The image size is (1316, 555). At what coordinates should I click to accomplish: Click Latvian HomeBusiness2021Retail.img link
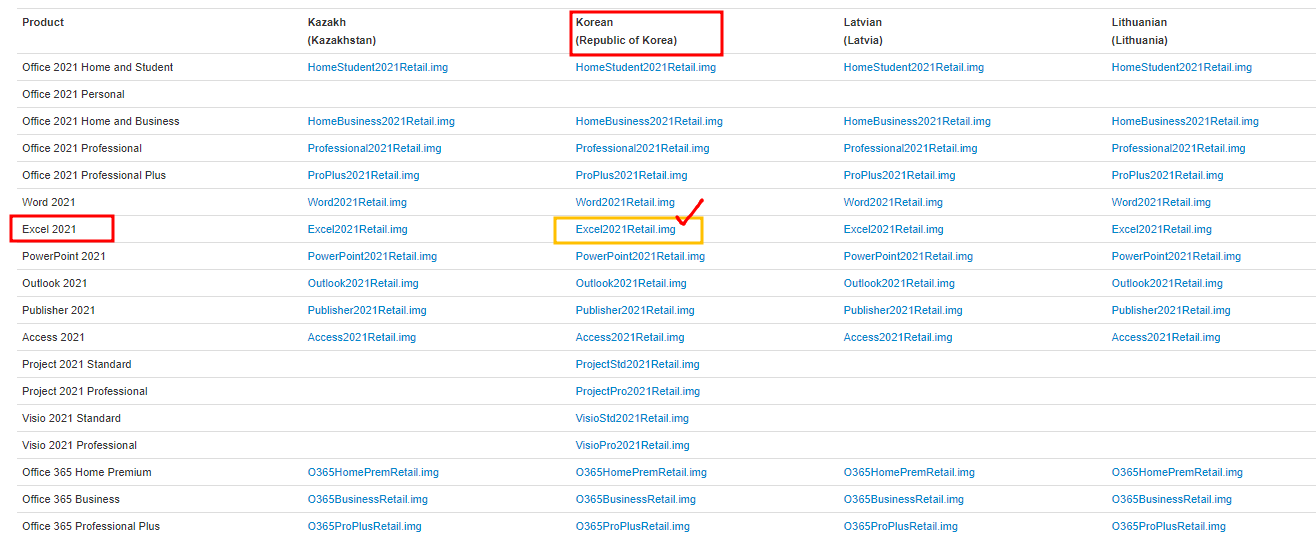click(x=917, y=121)
